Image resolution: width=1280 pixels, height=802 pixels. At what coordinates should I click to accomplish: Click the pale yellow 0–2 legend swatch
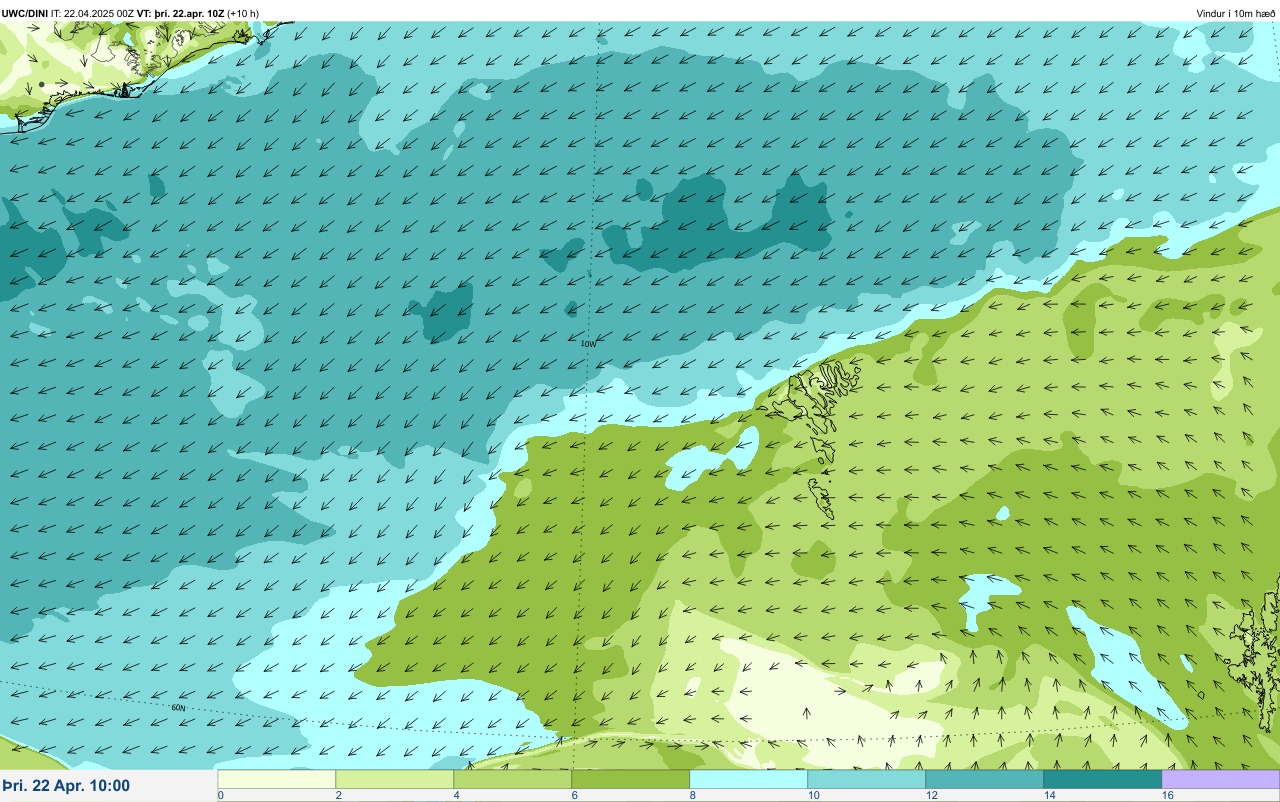(276, 778)
